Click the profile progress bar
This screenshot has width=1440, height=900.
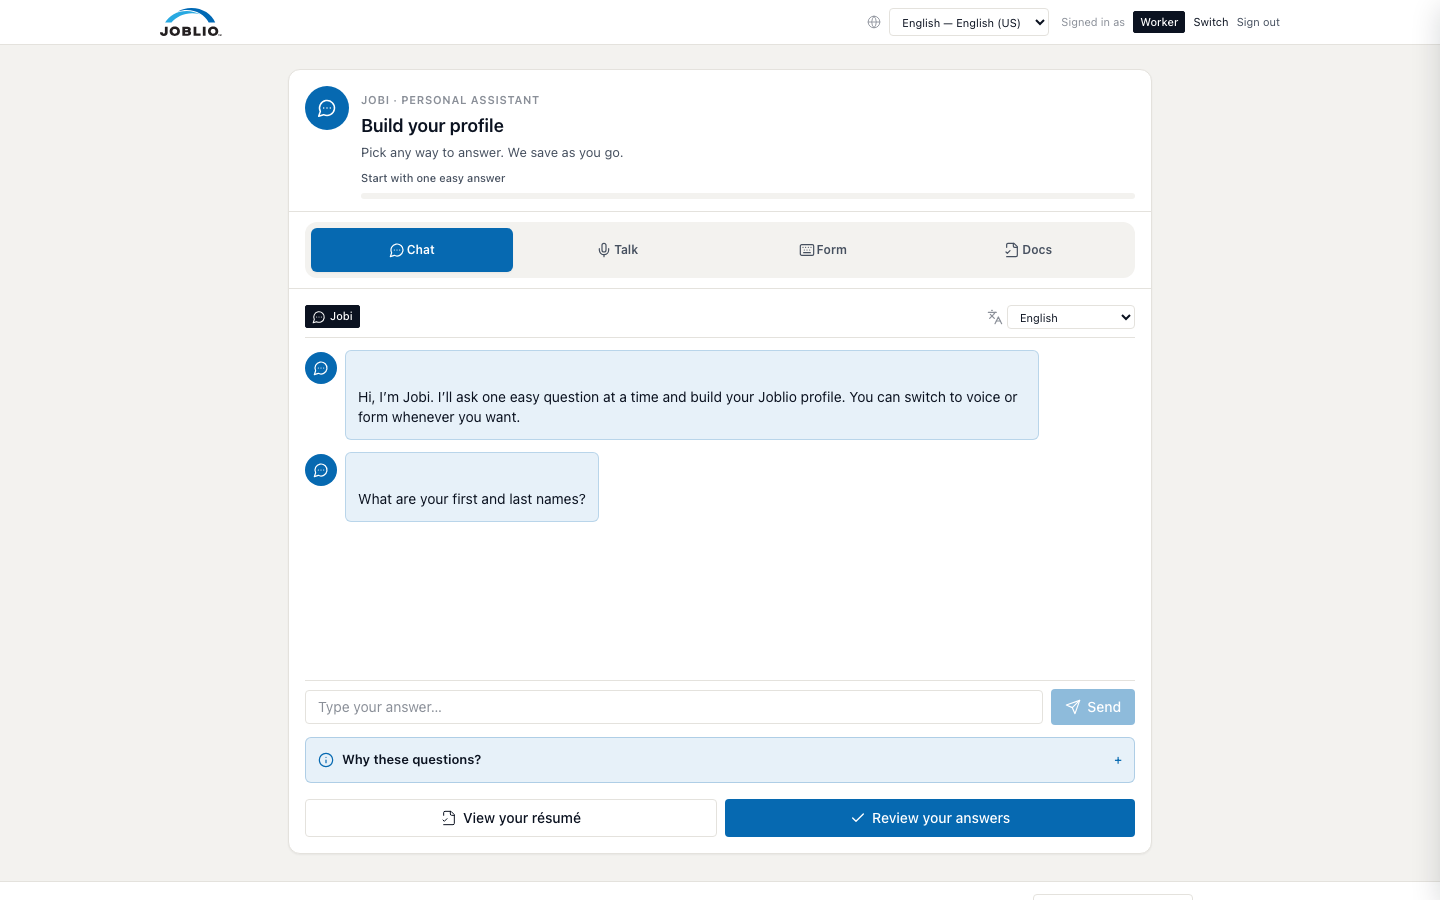tap(748, 196)
